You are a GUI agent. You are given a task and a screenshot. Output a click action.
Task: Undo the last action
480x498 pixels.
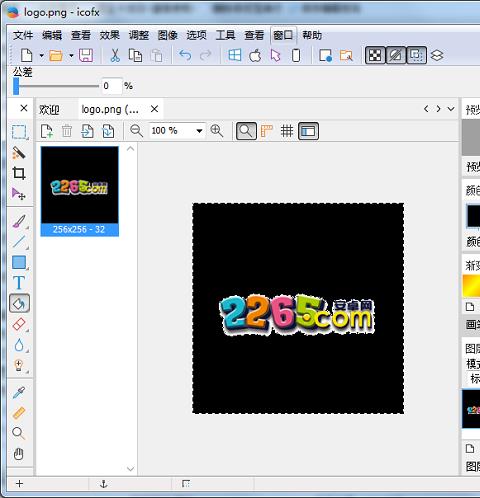click(185, 55)
